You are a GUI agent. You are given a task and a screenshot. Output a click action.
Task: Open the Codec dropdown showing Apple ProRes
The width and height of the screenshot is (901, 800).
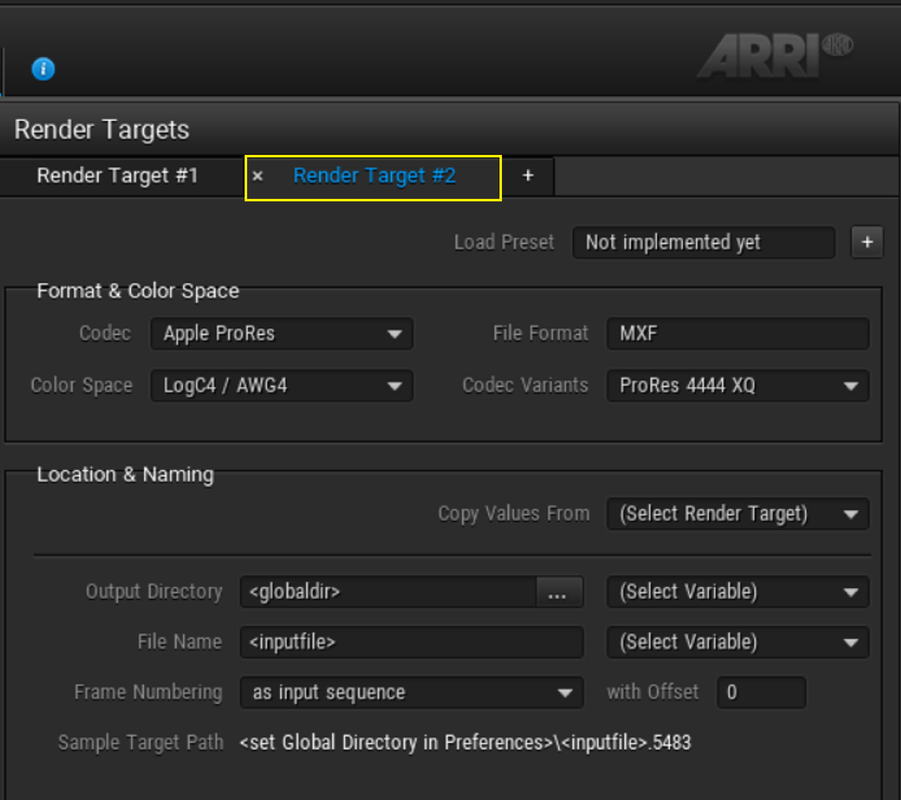282,334
